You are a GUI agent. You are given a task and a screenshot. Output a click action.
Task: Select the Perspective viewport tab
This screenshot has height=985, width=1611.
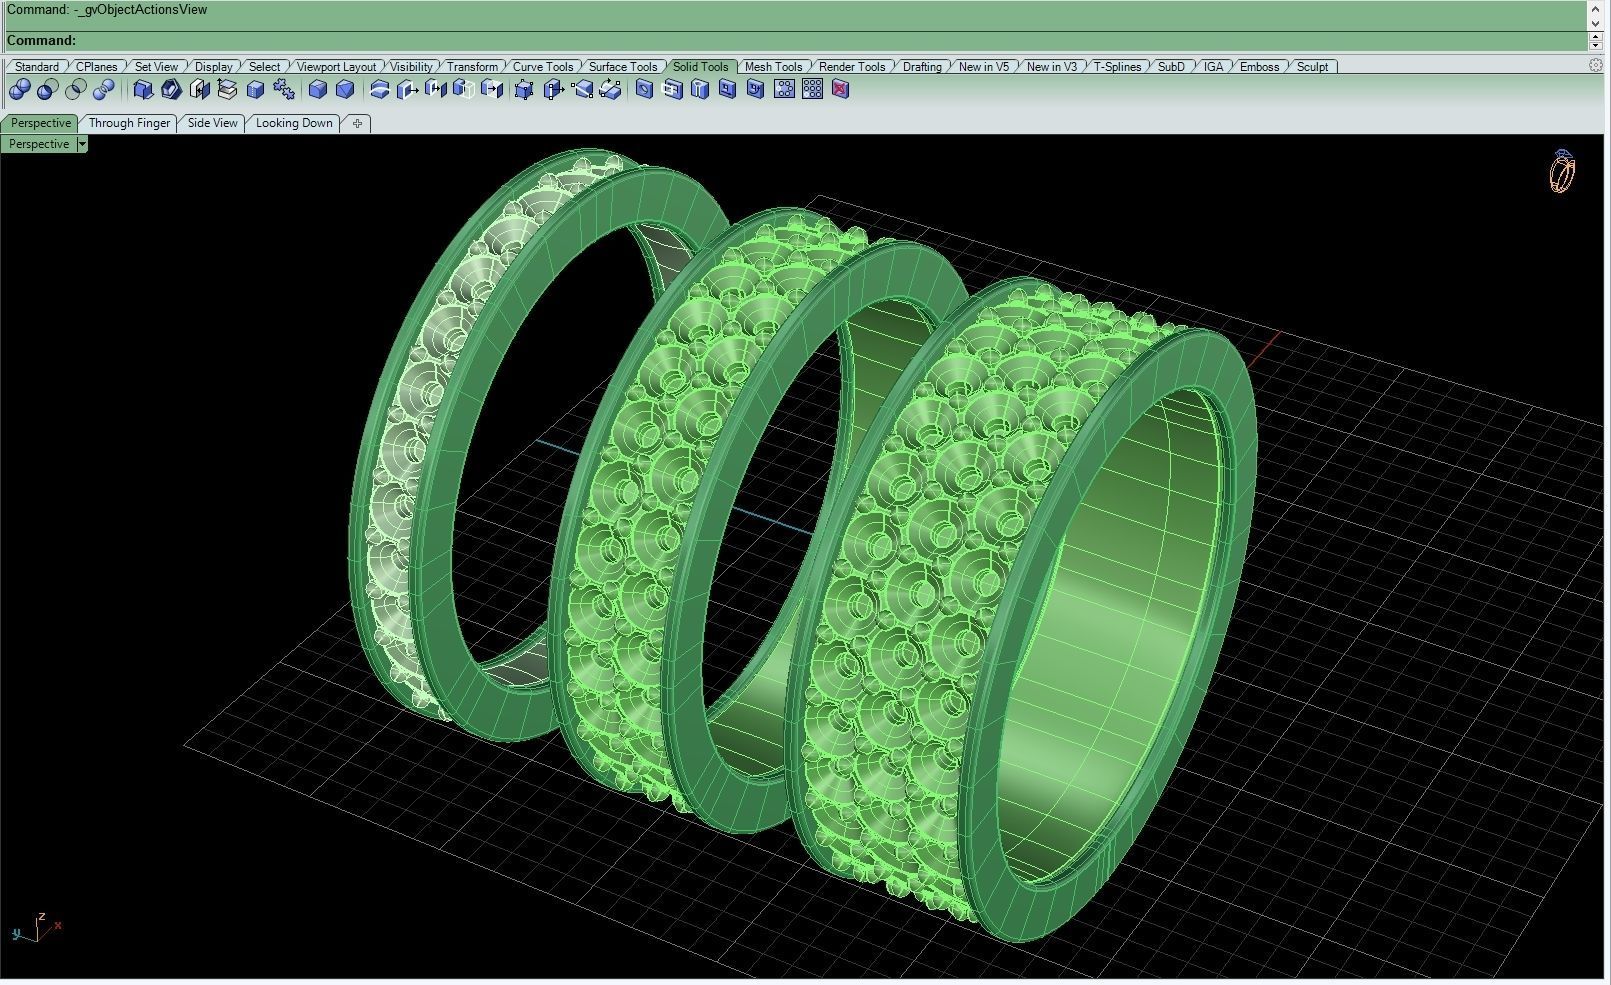click(41, 123)
